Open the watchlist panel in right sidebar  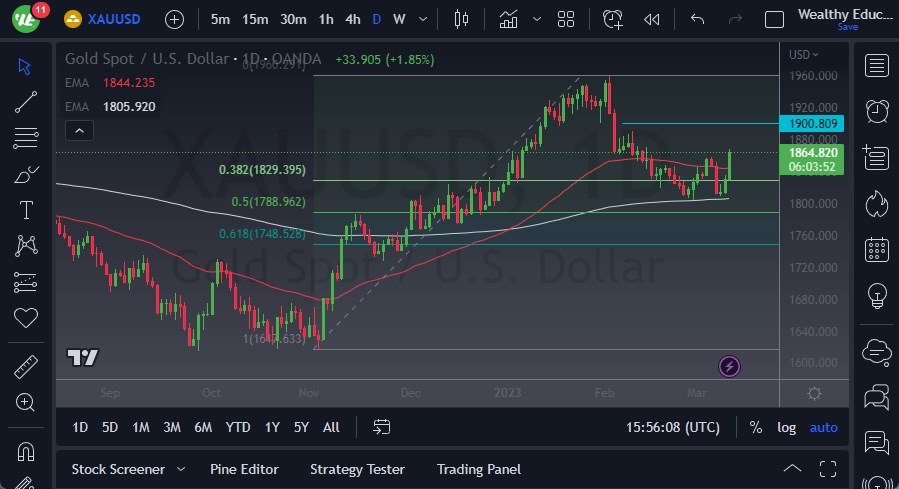click(877, 66)
